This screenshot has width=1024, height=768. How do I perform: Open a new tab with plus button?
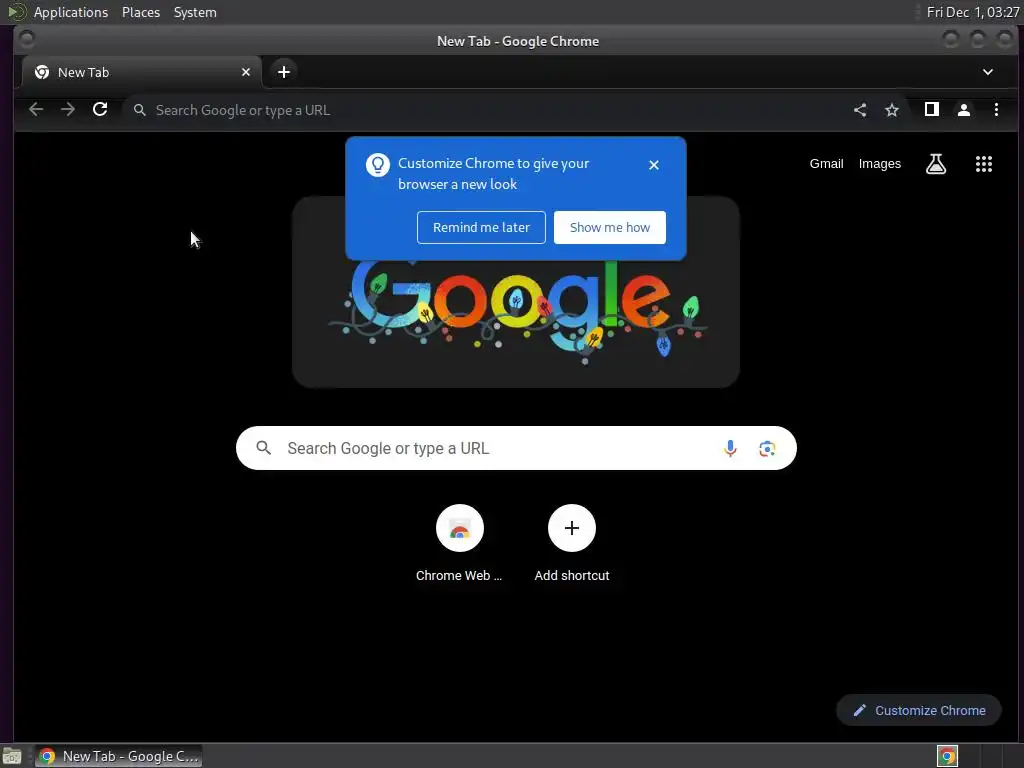283,72
